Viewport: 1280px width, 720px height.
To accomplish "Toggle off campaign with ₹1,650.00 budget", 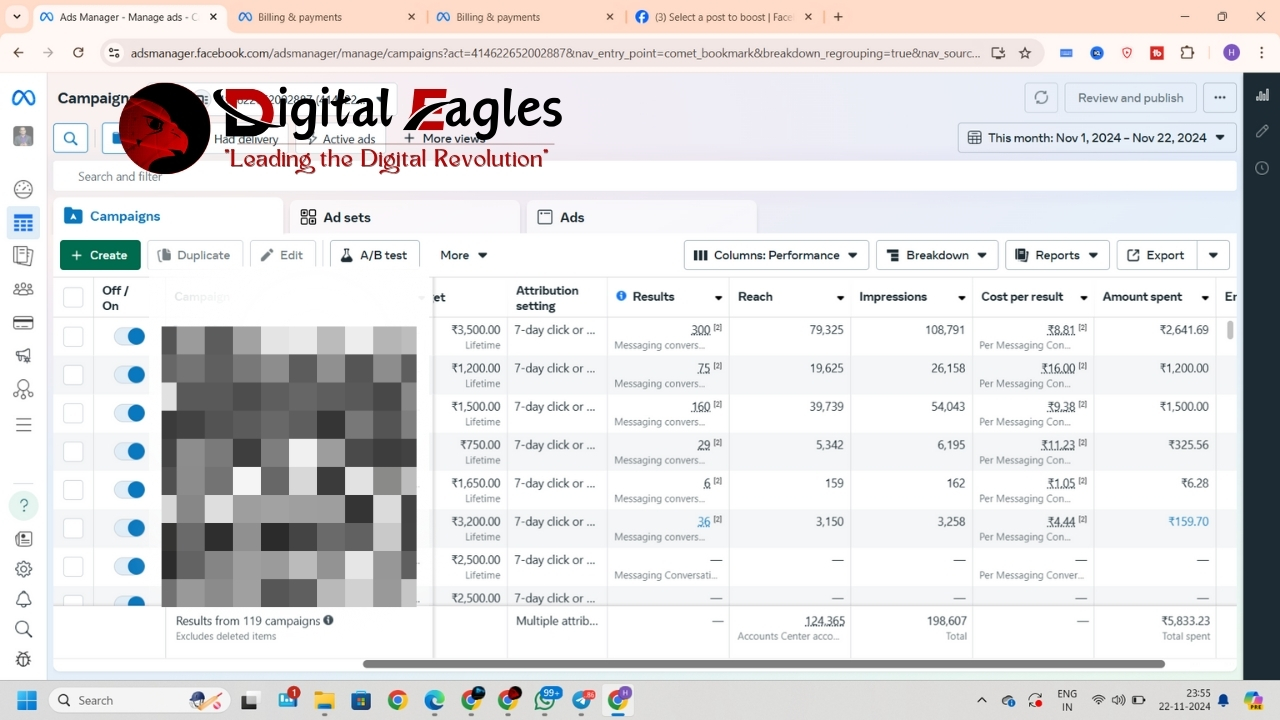I will 129,490.
